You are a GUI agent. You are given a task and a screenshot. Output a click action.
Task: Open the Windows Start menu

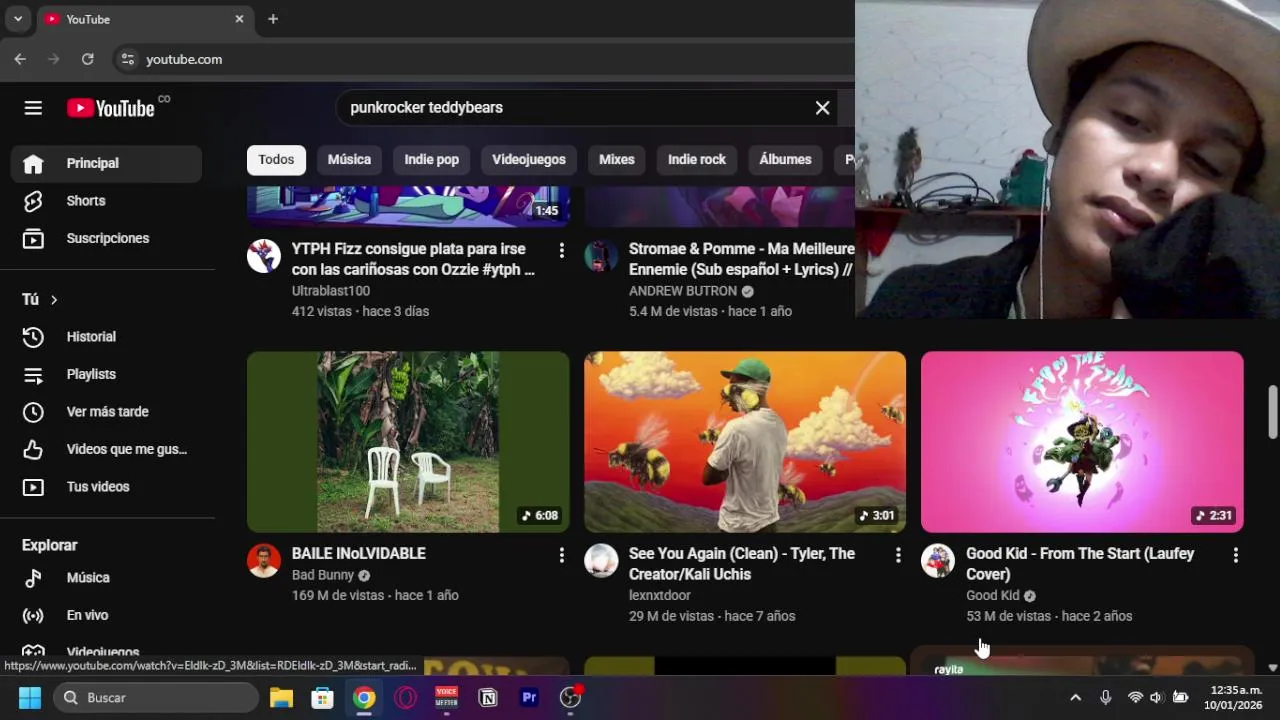pyautogui.click(x=30, y=698)
